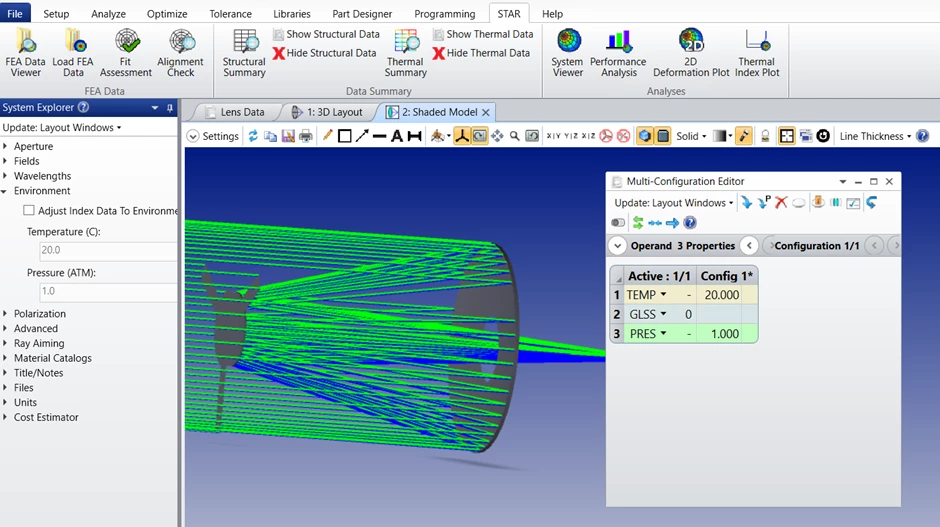The image size is (940, 527).
Task: Toggle the yellow-highlighted cube display button
Action: click(644, 136)
